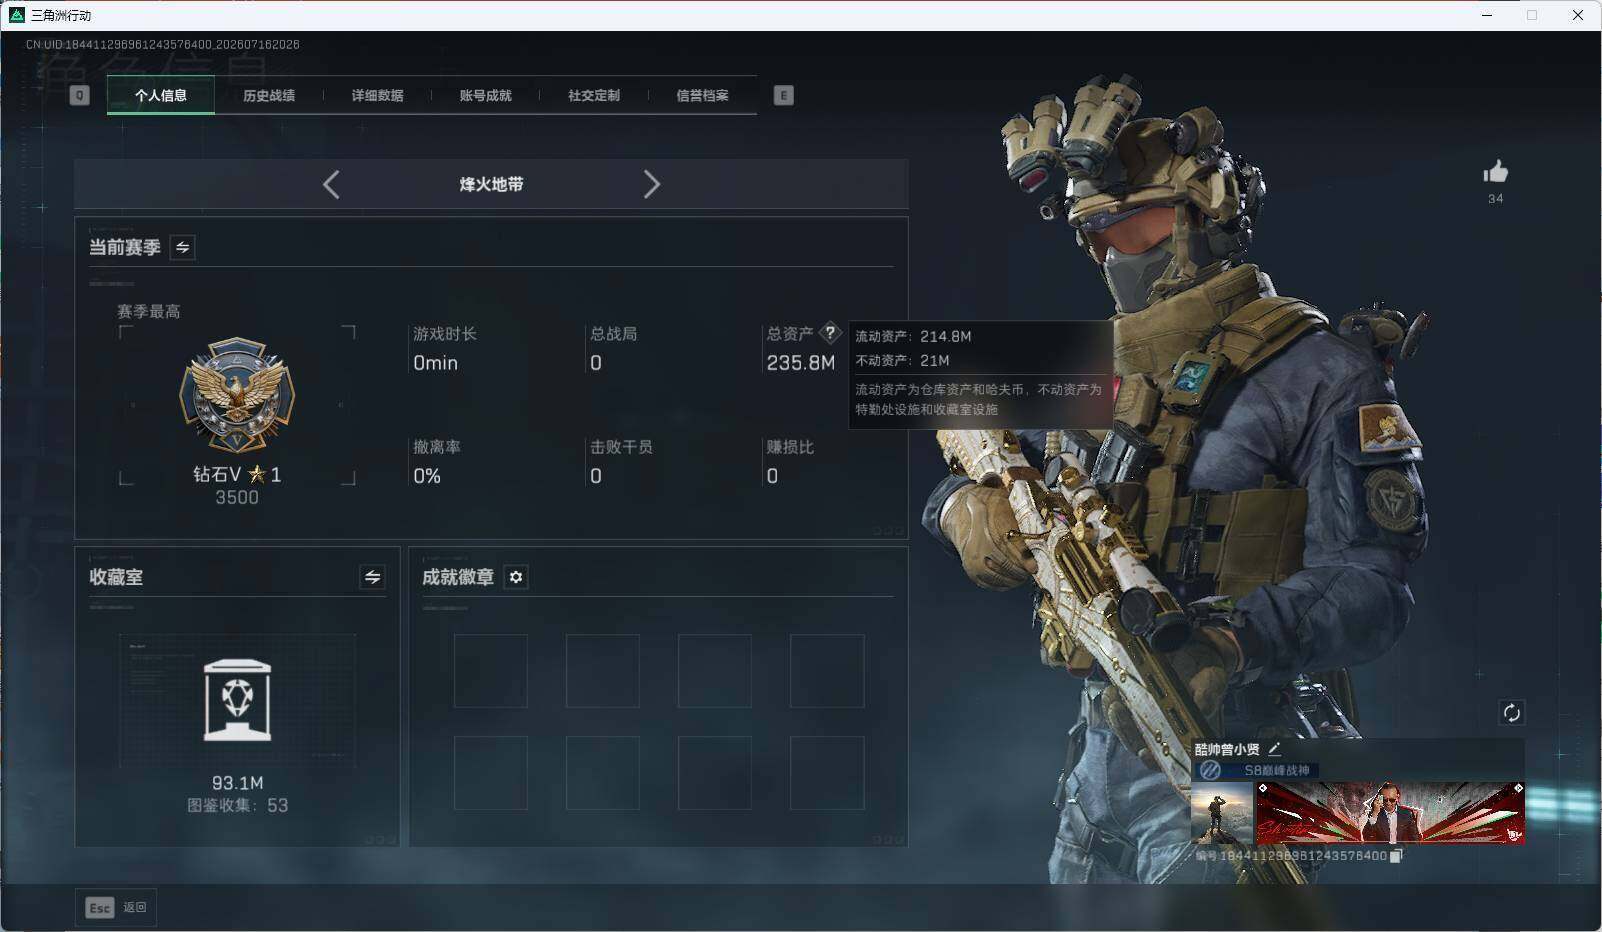Viewport: 1602px width, 932px height.
Task: Open the 社交定制 tab
Action: point(594,95)
